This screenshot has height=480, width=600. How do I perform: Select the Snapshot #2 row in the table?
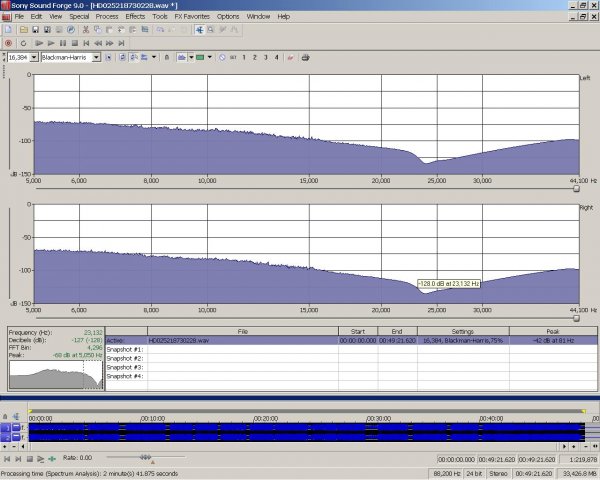(126, 358)
